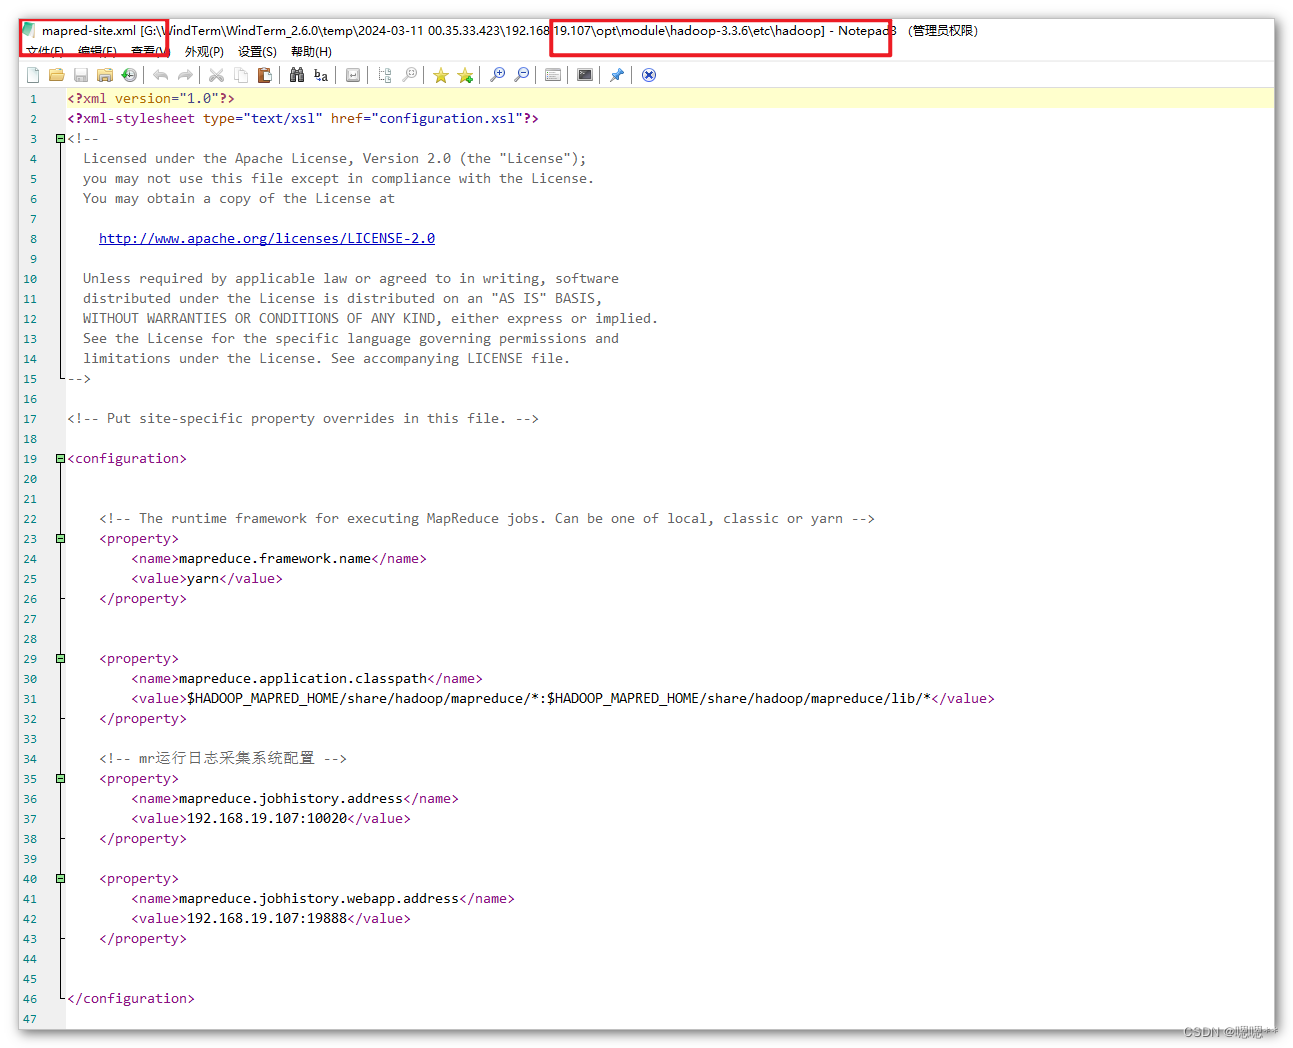
Task: Click the xml version="1.0" declaration line
Action: click(x=151, y=98)
